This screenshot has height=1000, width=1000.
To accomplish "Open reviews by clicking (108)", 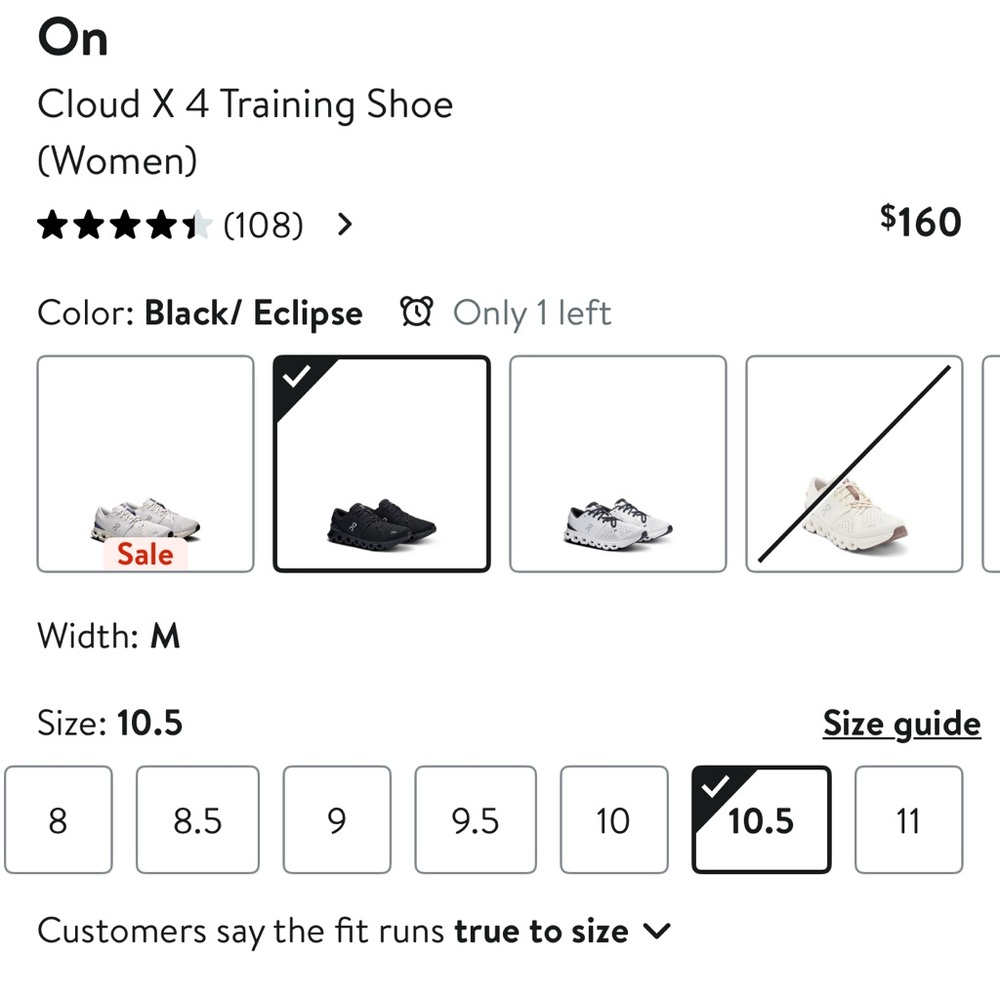I will [264, 225].
